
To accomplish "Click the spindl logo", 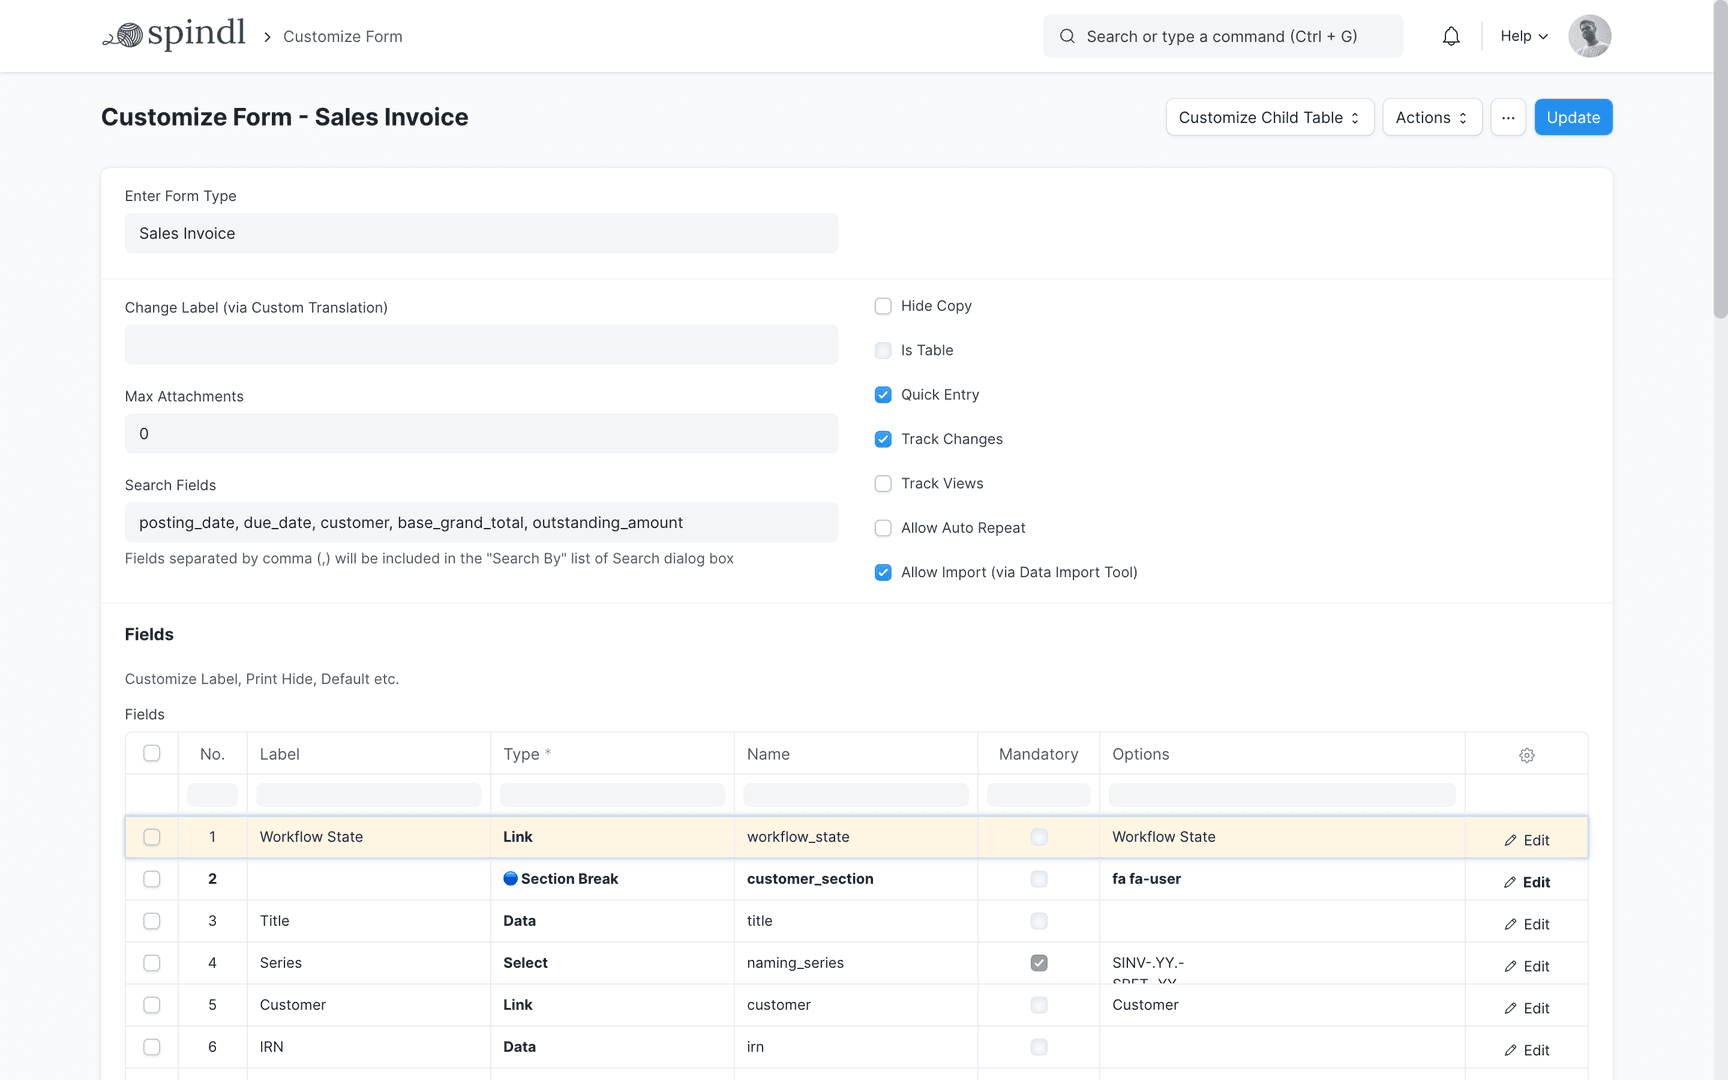I will 174,33.
